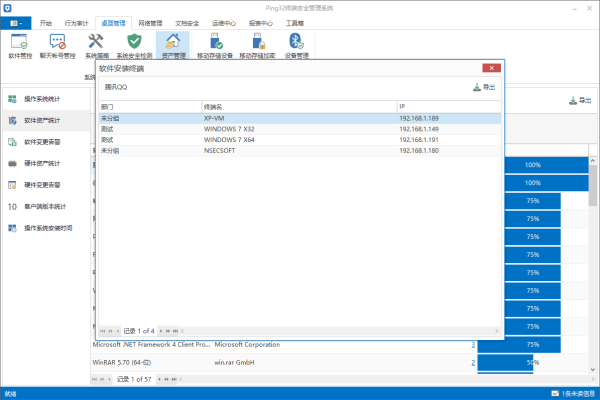Select the WINDOWS 7 X64 terminal row
600x400 pixels.
click(300, 140)
